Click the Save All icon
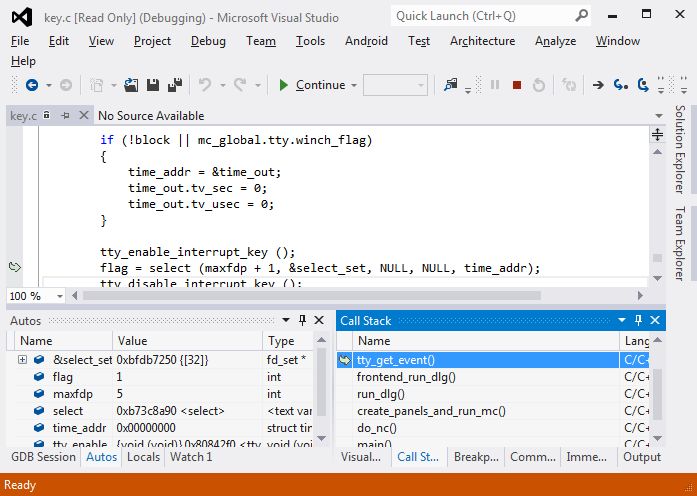The image size is (697, 496). (175, 85)
